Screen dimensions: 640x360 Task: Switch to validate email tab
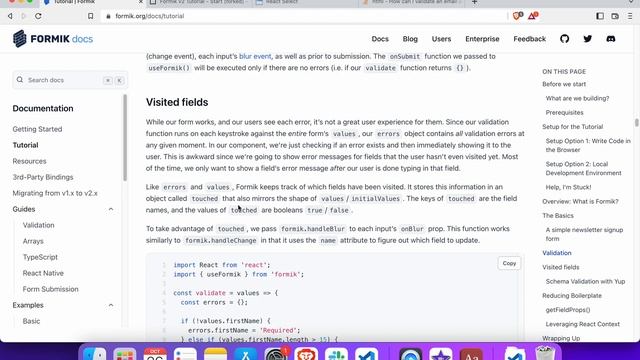tap(412, 2)
